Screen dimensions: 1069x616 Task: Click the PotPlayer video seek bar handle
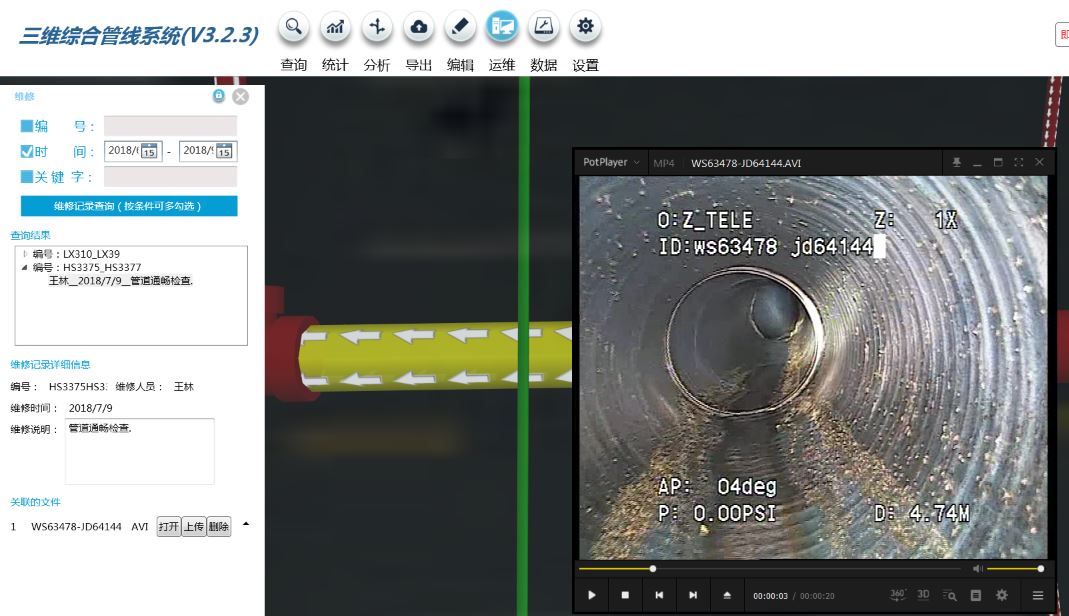[652, 568]
